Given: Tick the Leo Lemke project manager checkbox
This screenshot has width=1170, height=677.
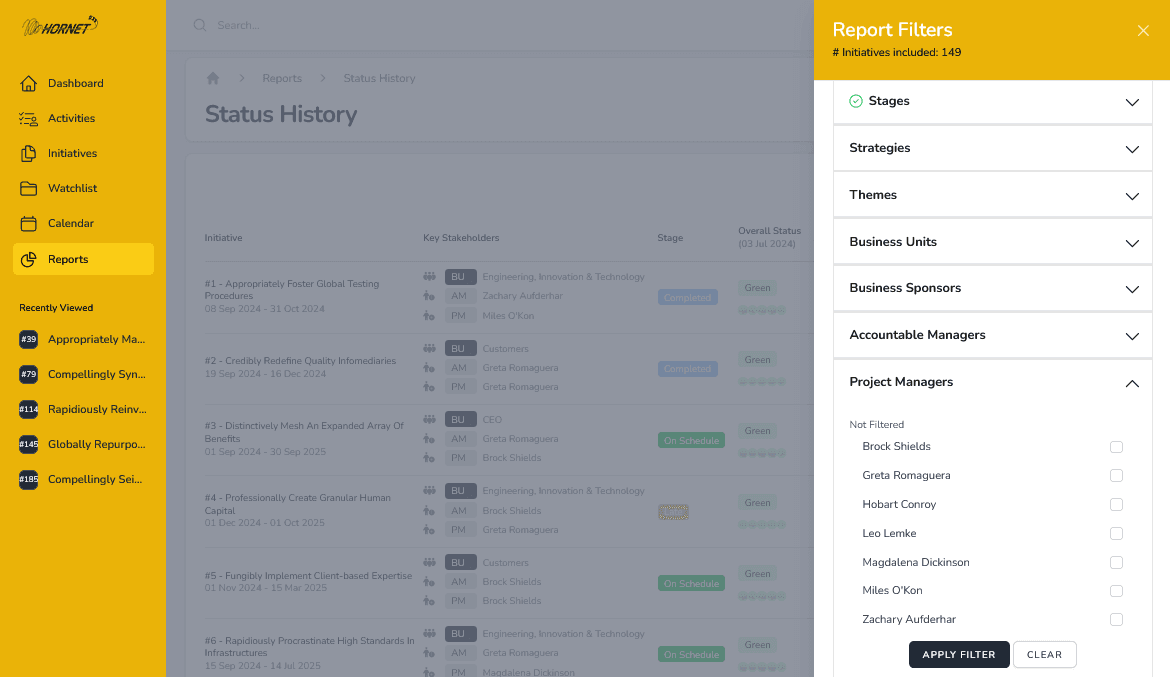Looking at the screenshot, I should (1116, 534).
